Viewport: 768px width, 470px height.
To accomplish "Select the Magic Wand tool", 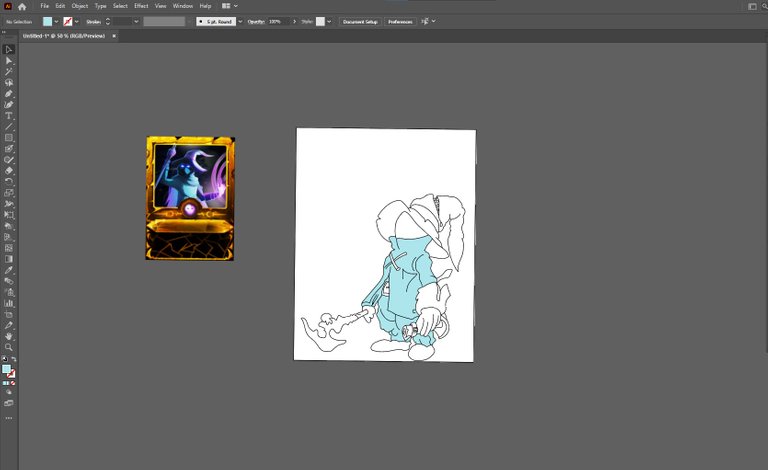I will click(9, 71).
